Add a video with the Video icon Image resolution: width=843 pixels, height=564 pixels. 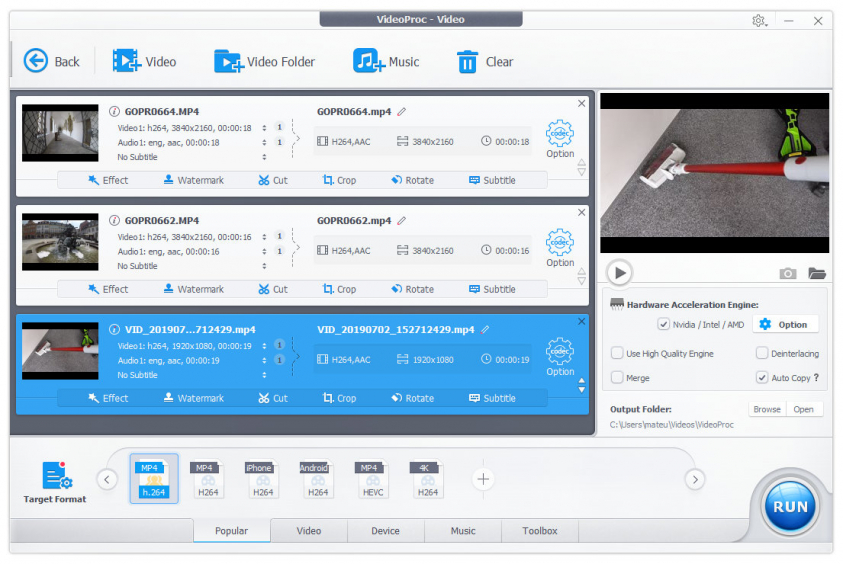click(127, 61)
